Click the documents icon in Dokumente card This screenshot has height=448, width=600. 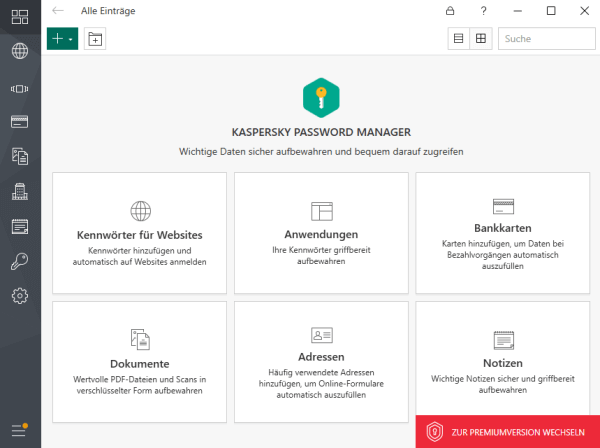(x=140, y=339)
